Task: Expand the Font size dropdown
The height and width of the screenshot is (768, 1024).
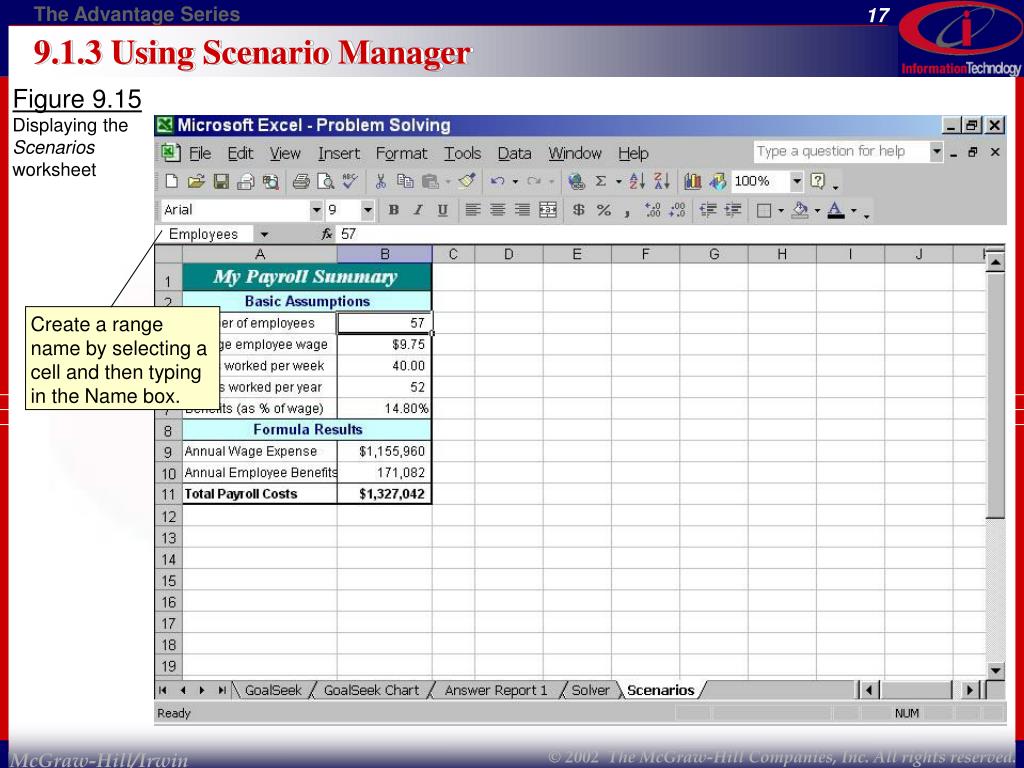Action: tap(367, 210)
